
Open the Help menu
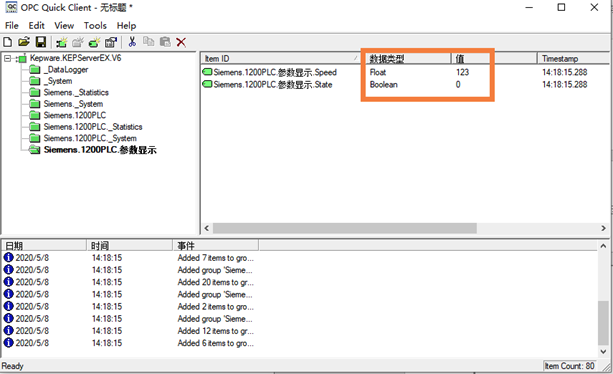tap(126, 25)
